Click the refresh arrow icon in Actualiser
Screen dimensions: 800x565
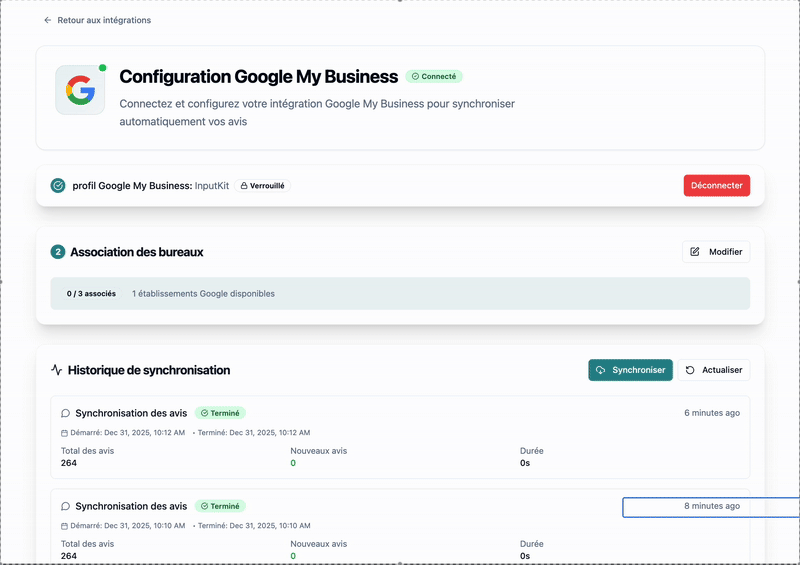point(690,370)
